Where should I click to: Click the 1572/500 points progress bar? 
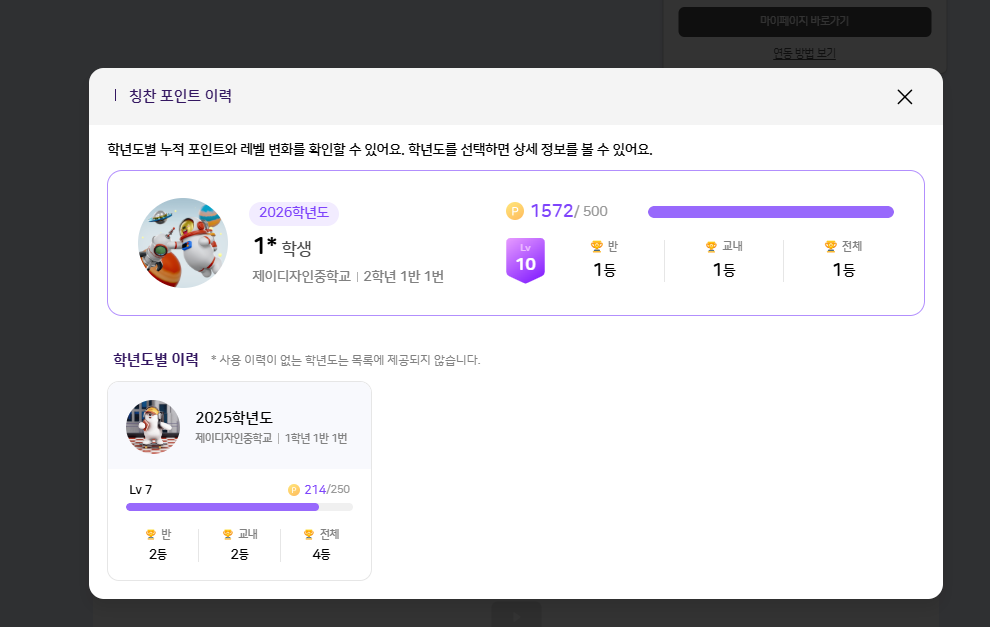click(770, 212)
